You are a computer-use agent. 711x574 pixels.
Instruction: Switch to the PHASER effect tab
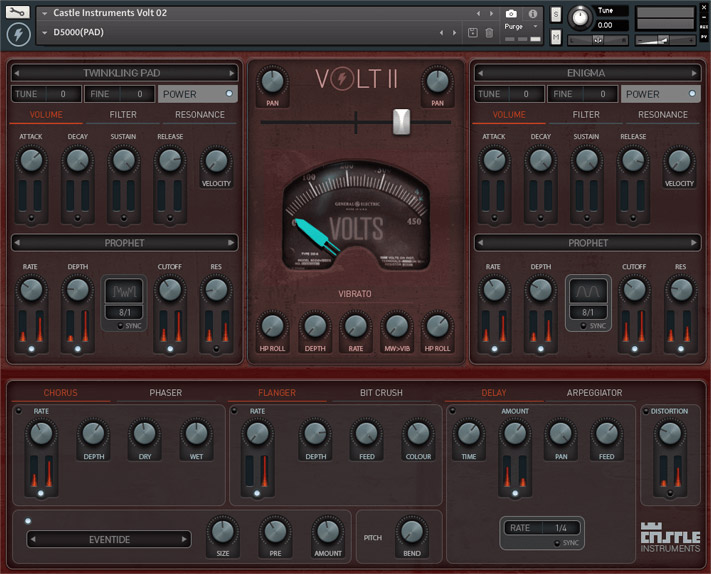point(166,393)
